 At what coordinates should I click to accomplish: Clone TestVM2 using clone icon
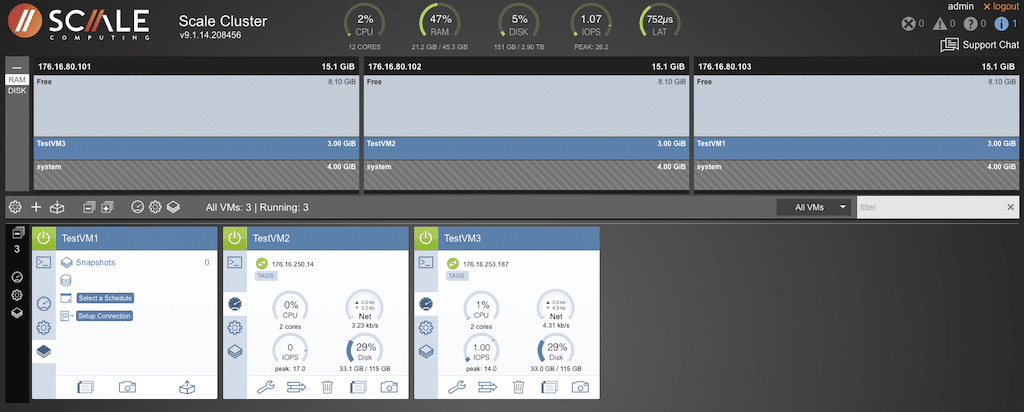(358, 387)
